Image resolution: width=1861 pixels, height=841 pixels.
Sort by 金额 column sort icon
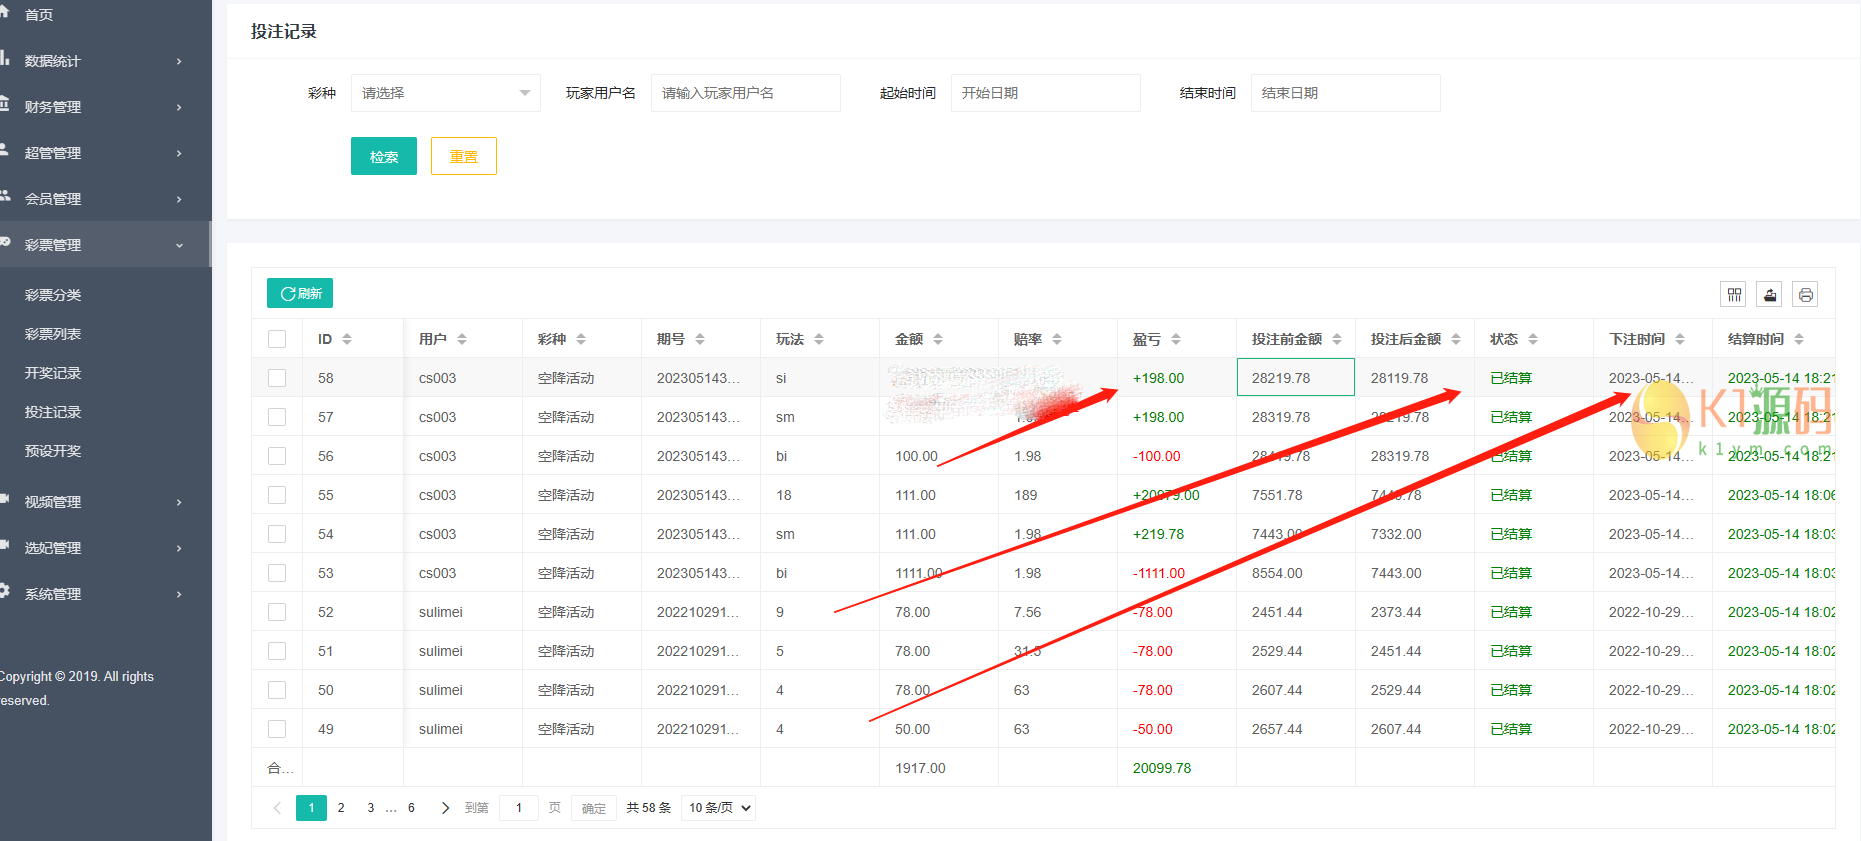(x=938, y=339)
